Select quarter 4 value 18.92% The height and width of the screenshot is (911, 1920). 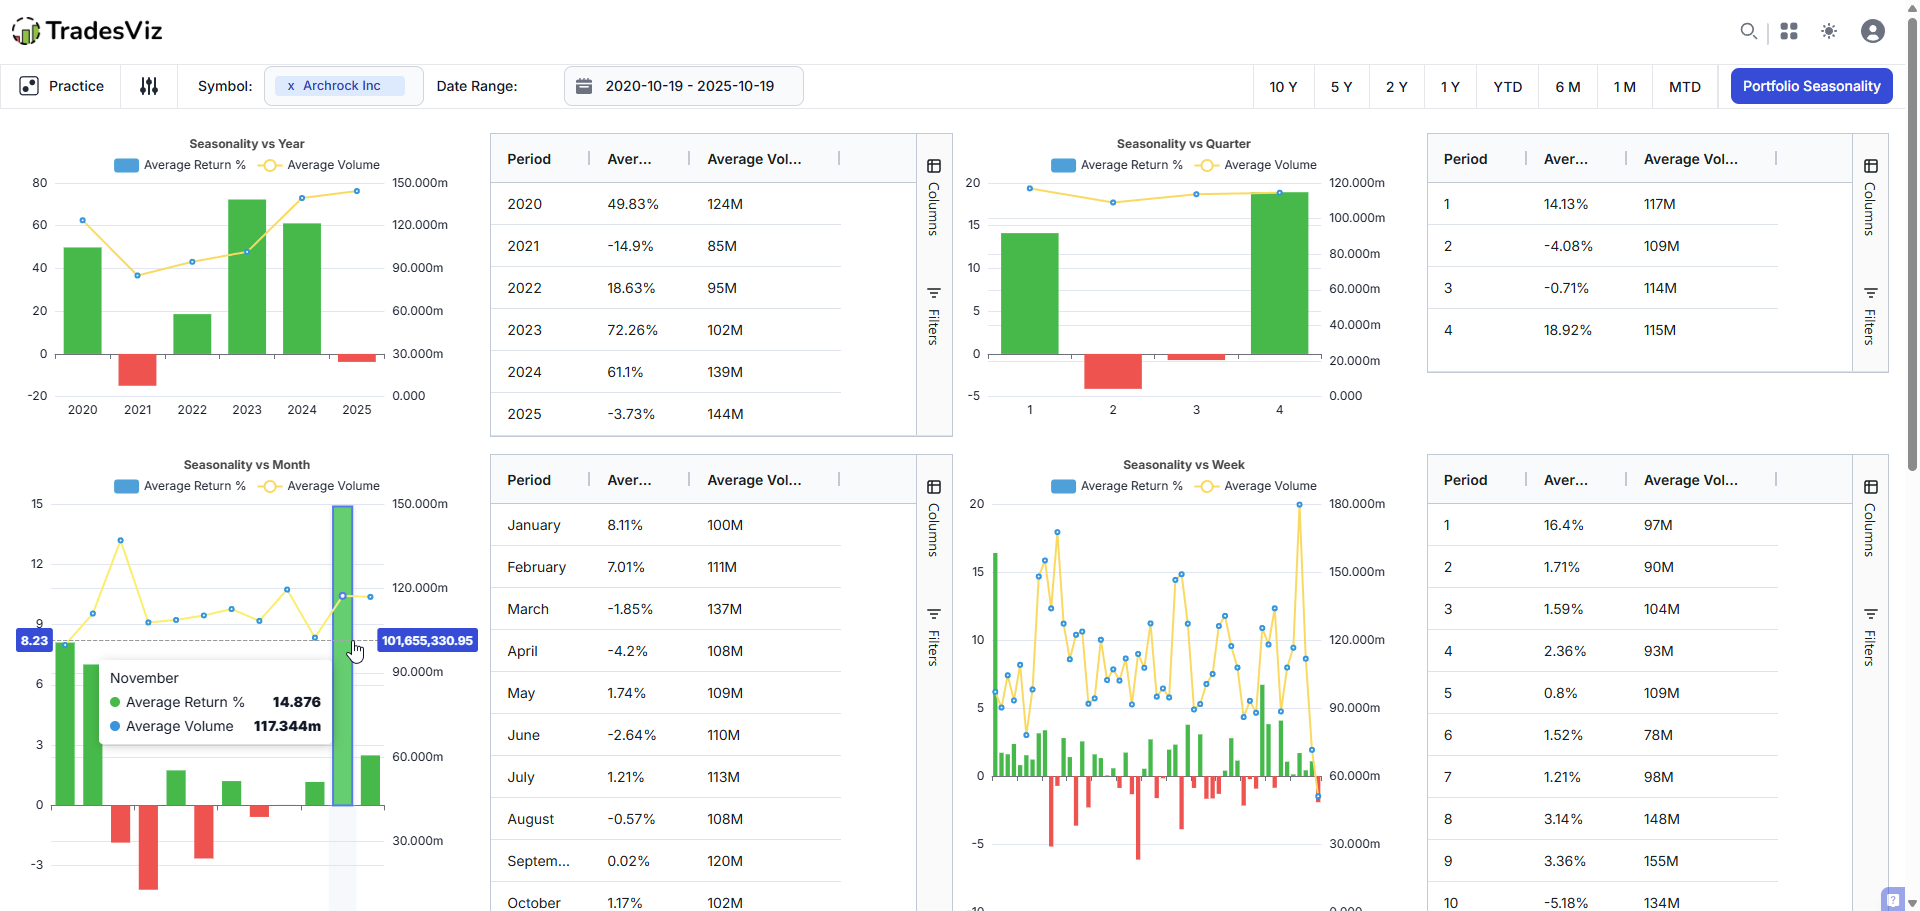click(x=1567, y=330)
